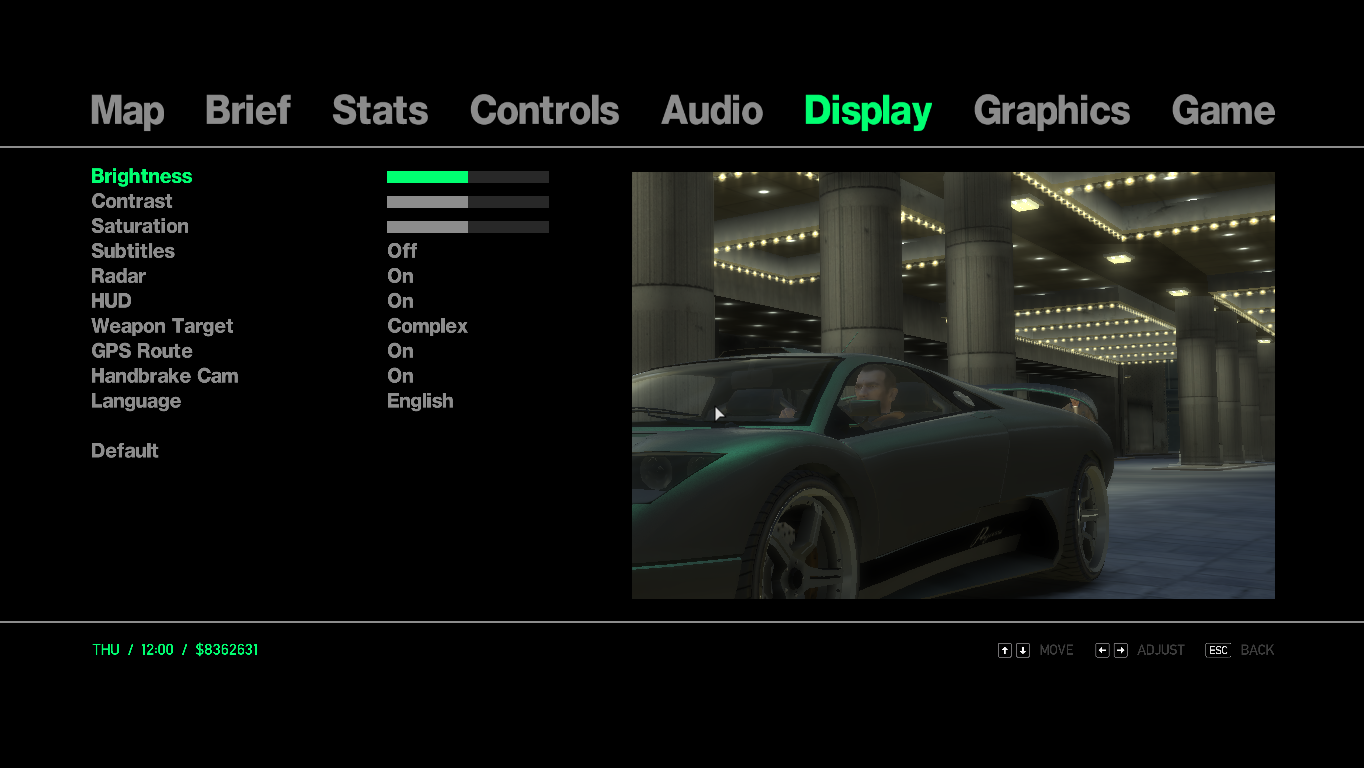Viewport: 1364px width, 768px height.
Task: Select the Radar setting label
Action: click(x=118, y=276)
